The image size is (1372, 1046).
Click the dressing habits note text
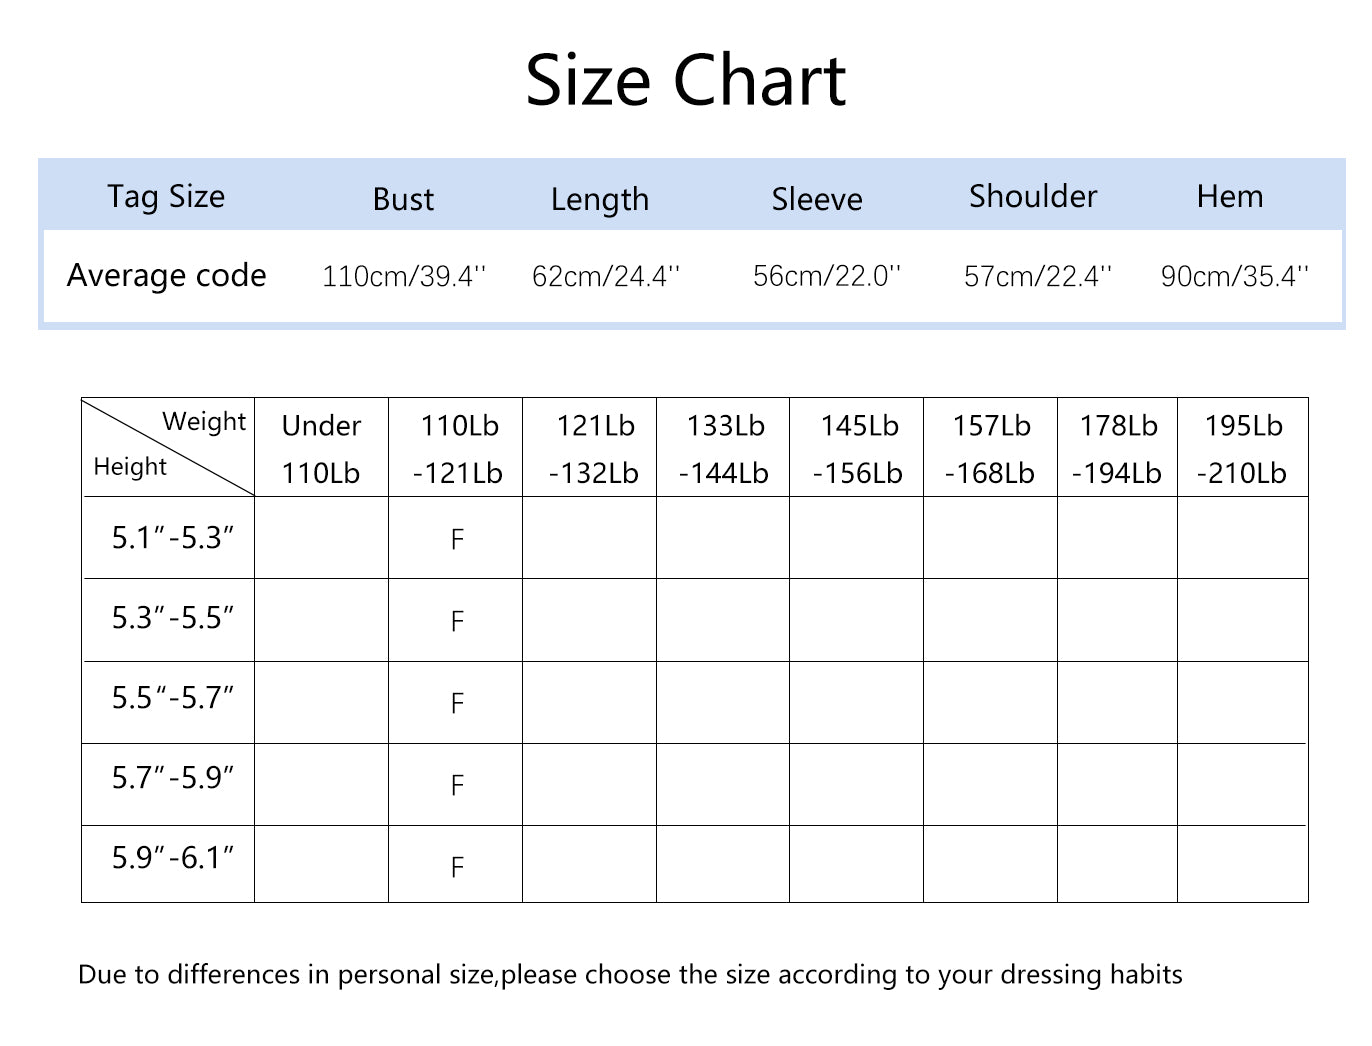630,975
